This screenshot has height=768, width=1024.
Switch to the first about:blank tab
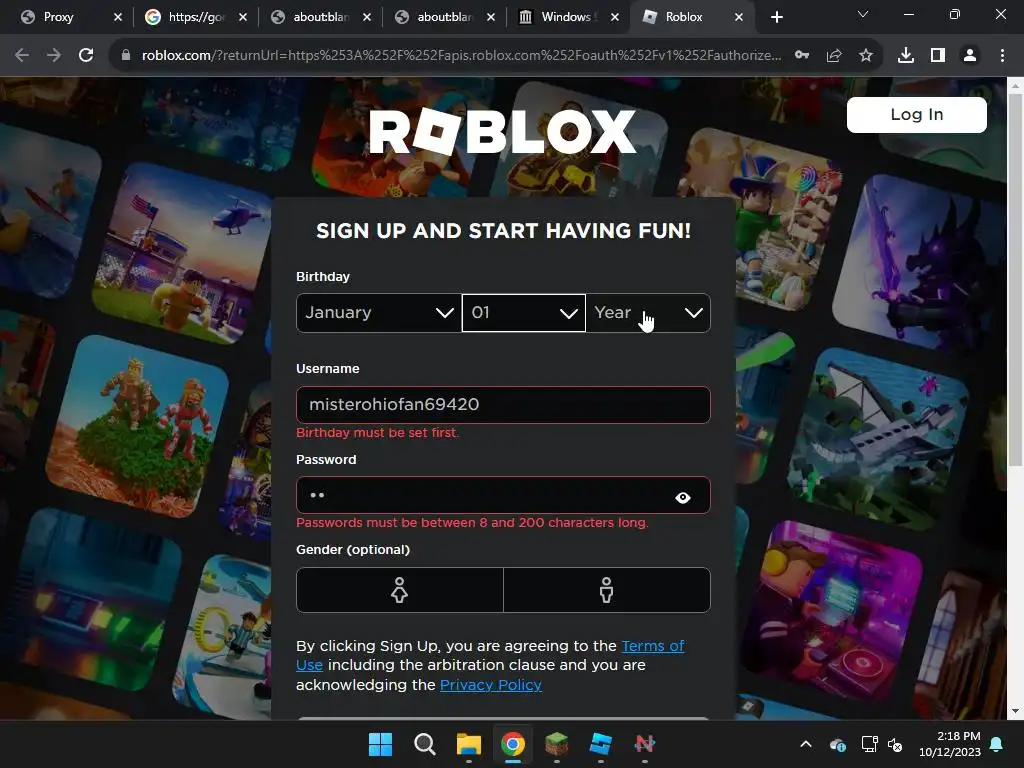tap(320, 17)
